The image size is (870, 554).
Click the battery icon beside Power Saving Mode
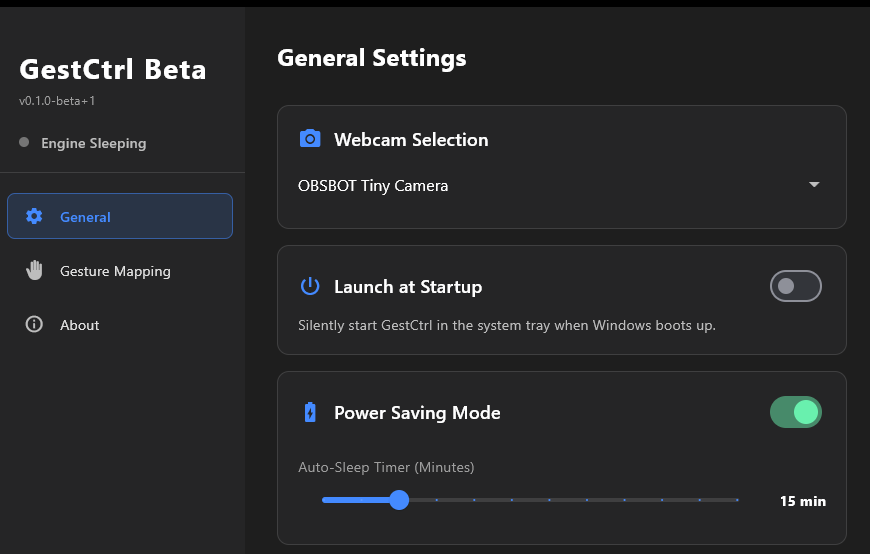[x=310, y=412]
